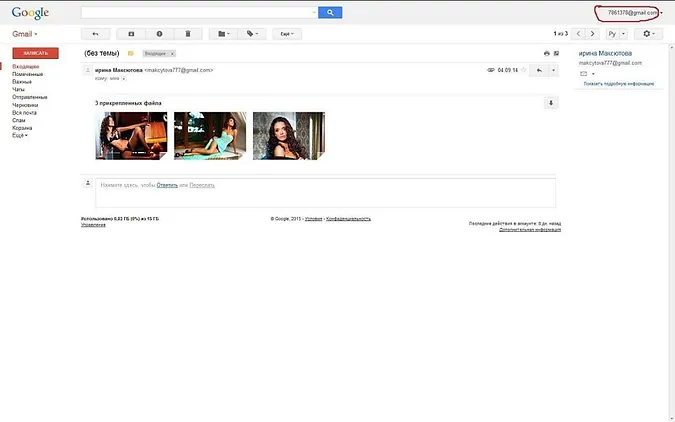Toggle the yellow importance marker
The width and height of the screenshot is (675, 422).
[x=130, y=53]
